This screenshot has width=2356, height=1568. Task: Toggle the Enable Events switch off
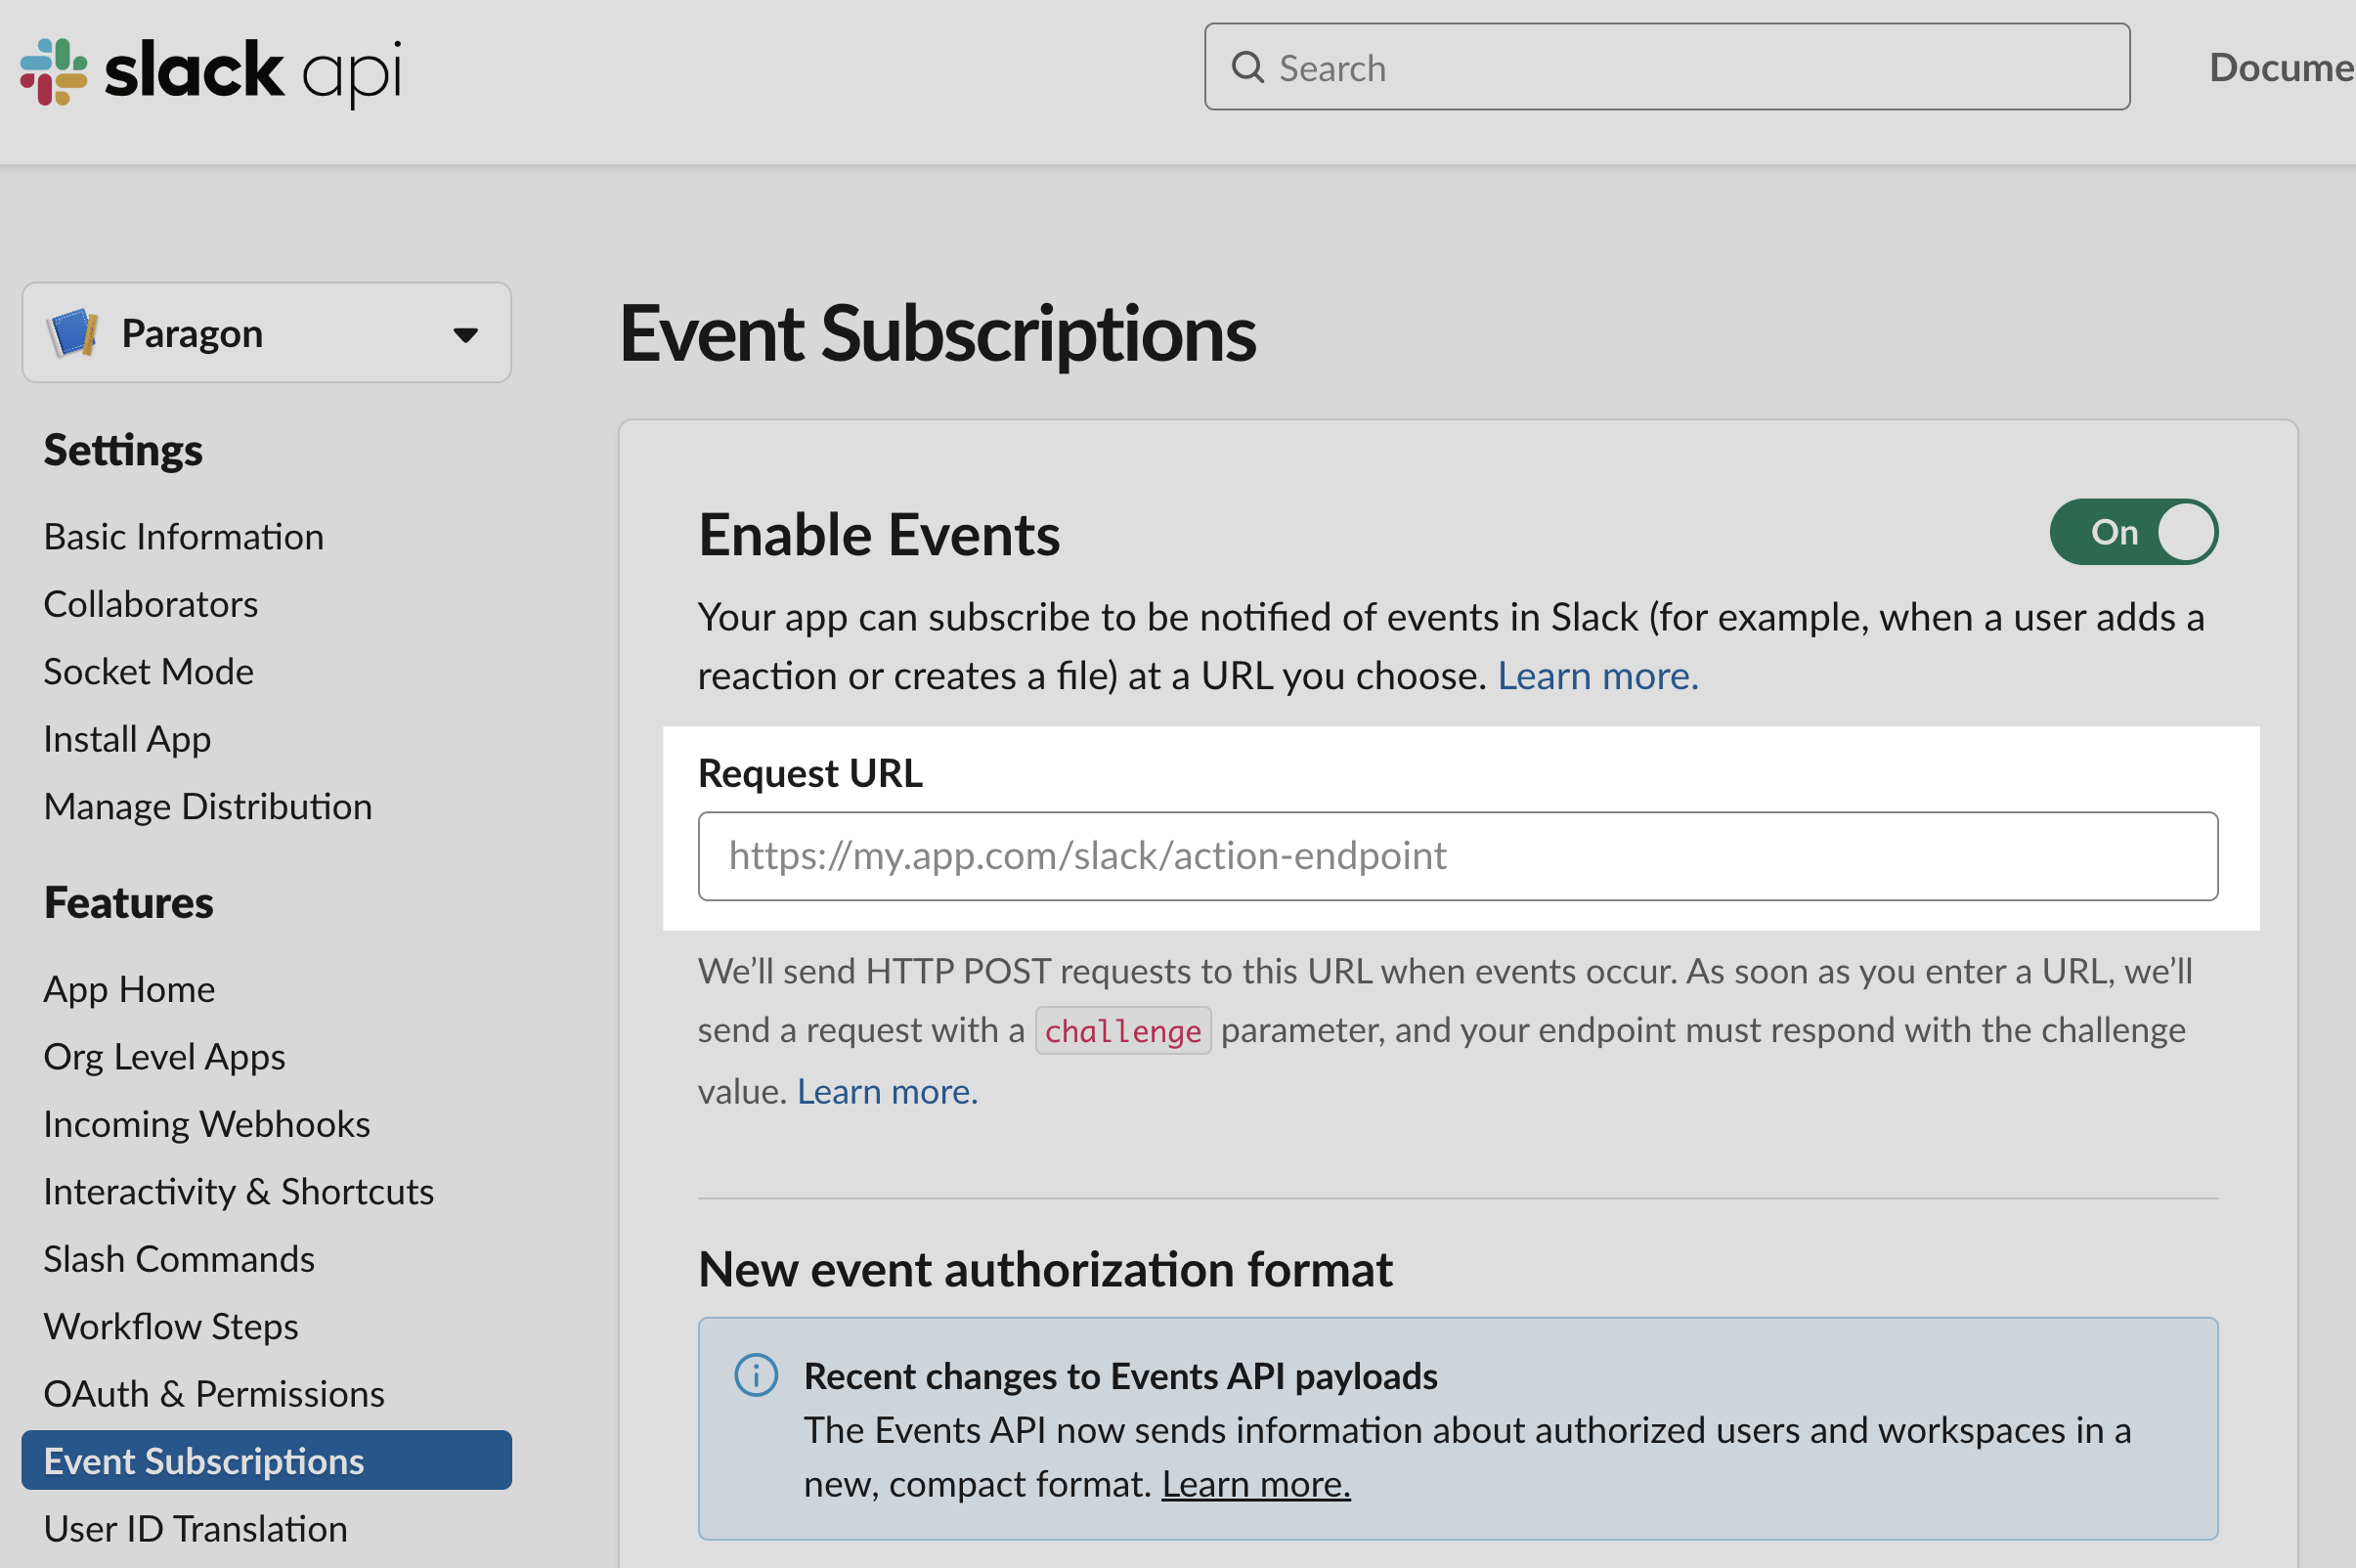pos(2133,532)
